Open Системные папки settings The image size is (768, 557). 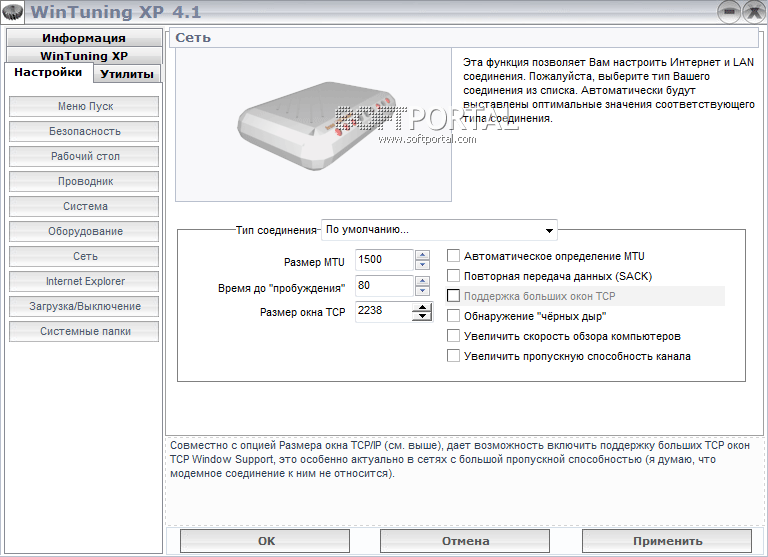tap(84, 331)
